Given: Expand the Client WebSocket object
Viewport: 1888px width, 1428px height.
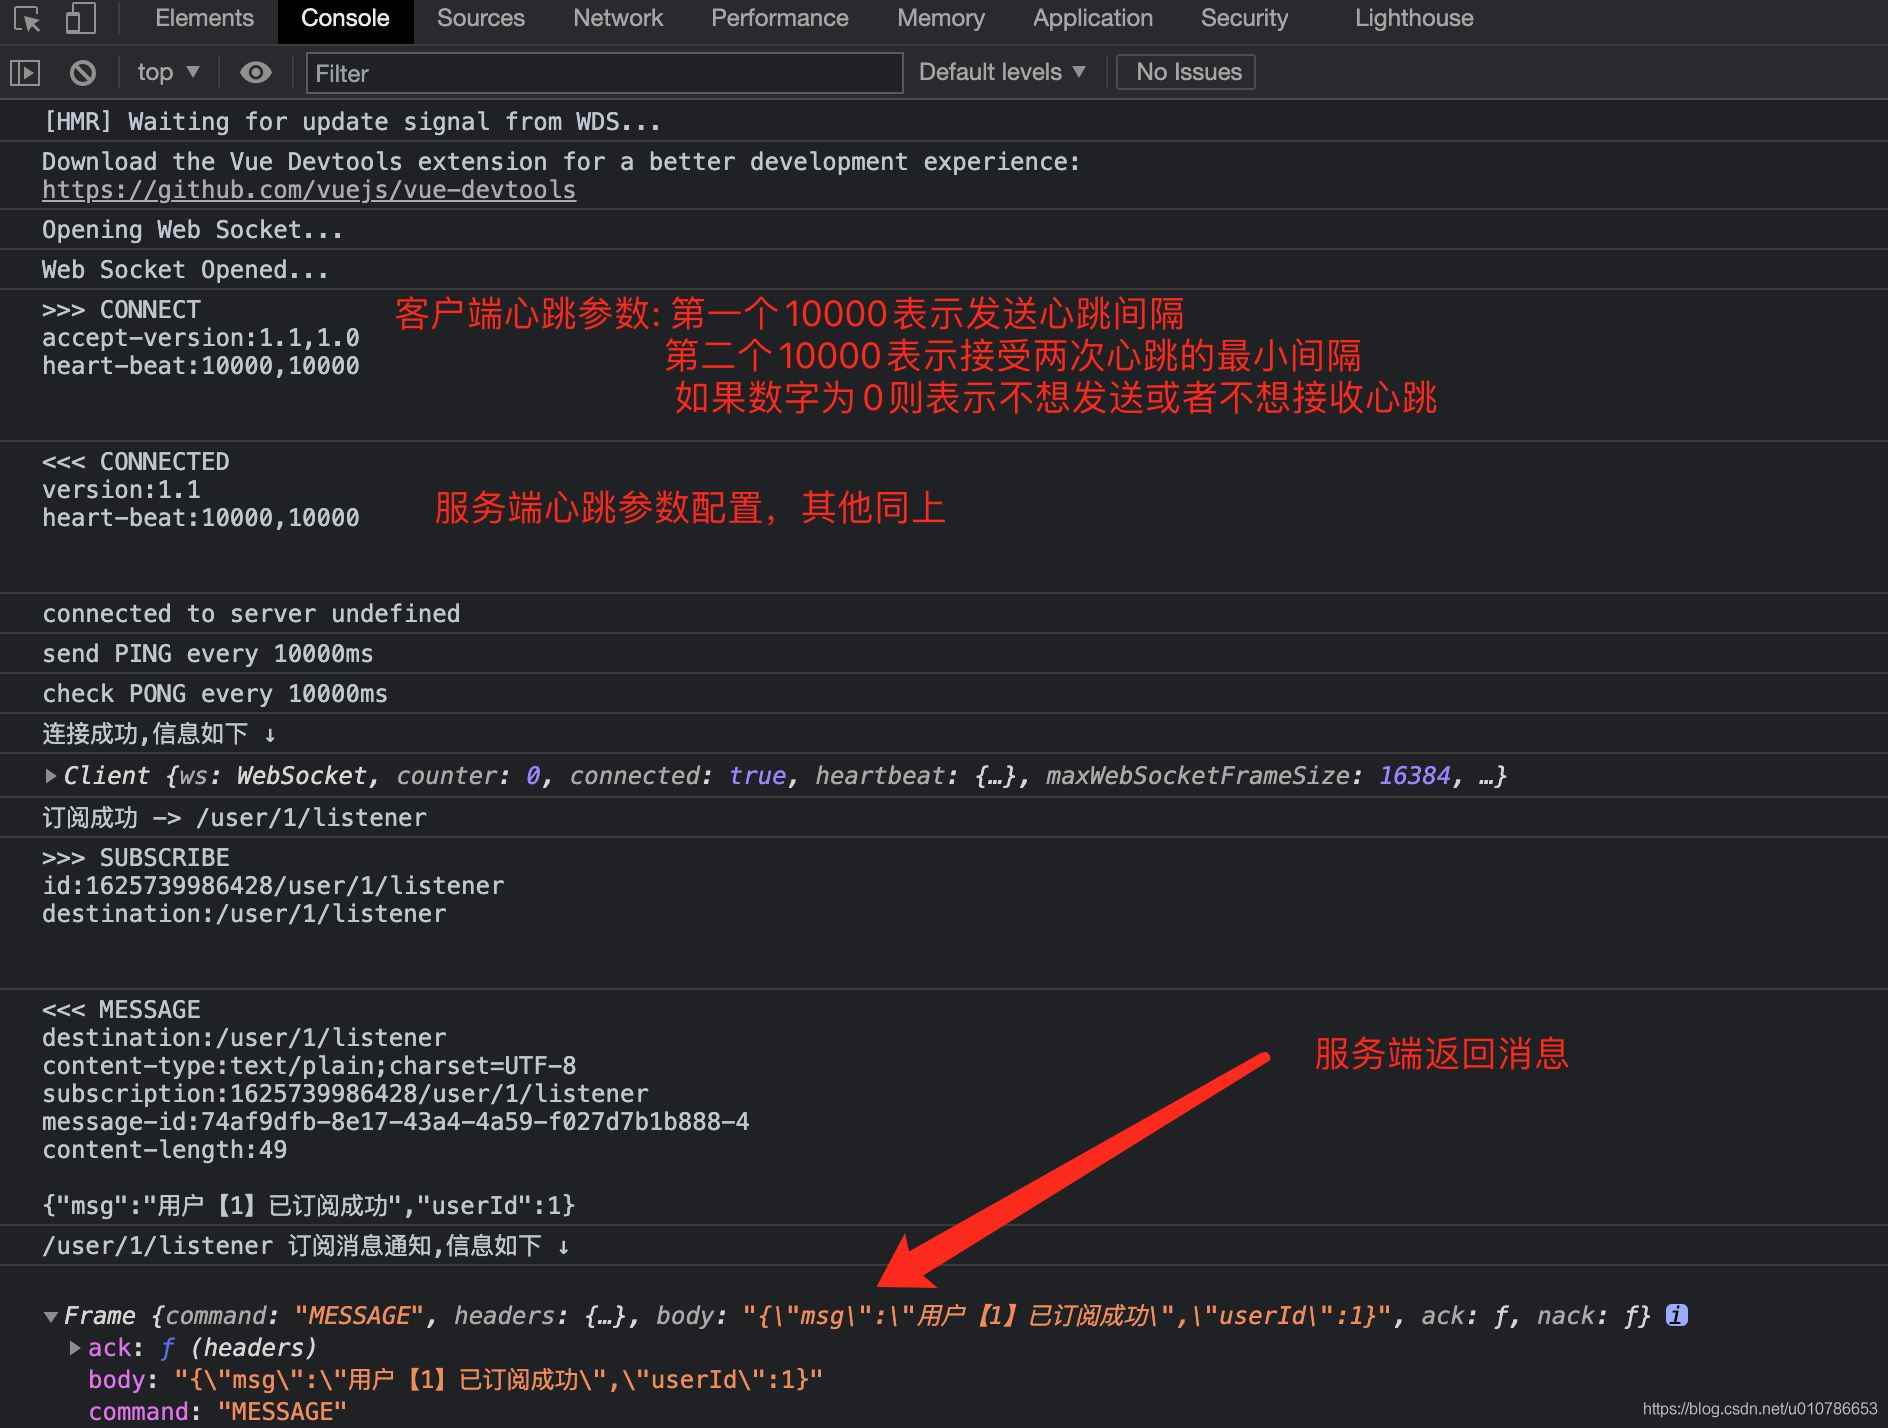Looking at the screenshot, I should click(49, 775).
